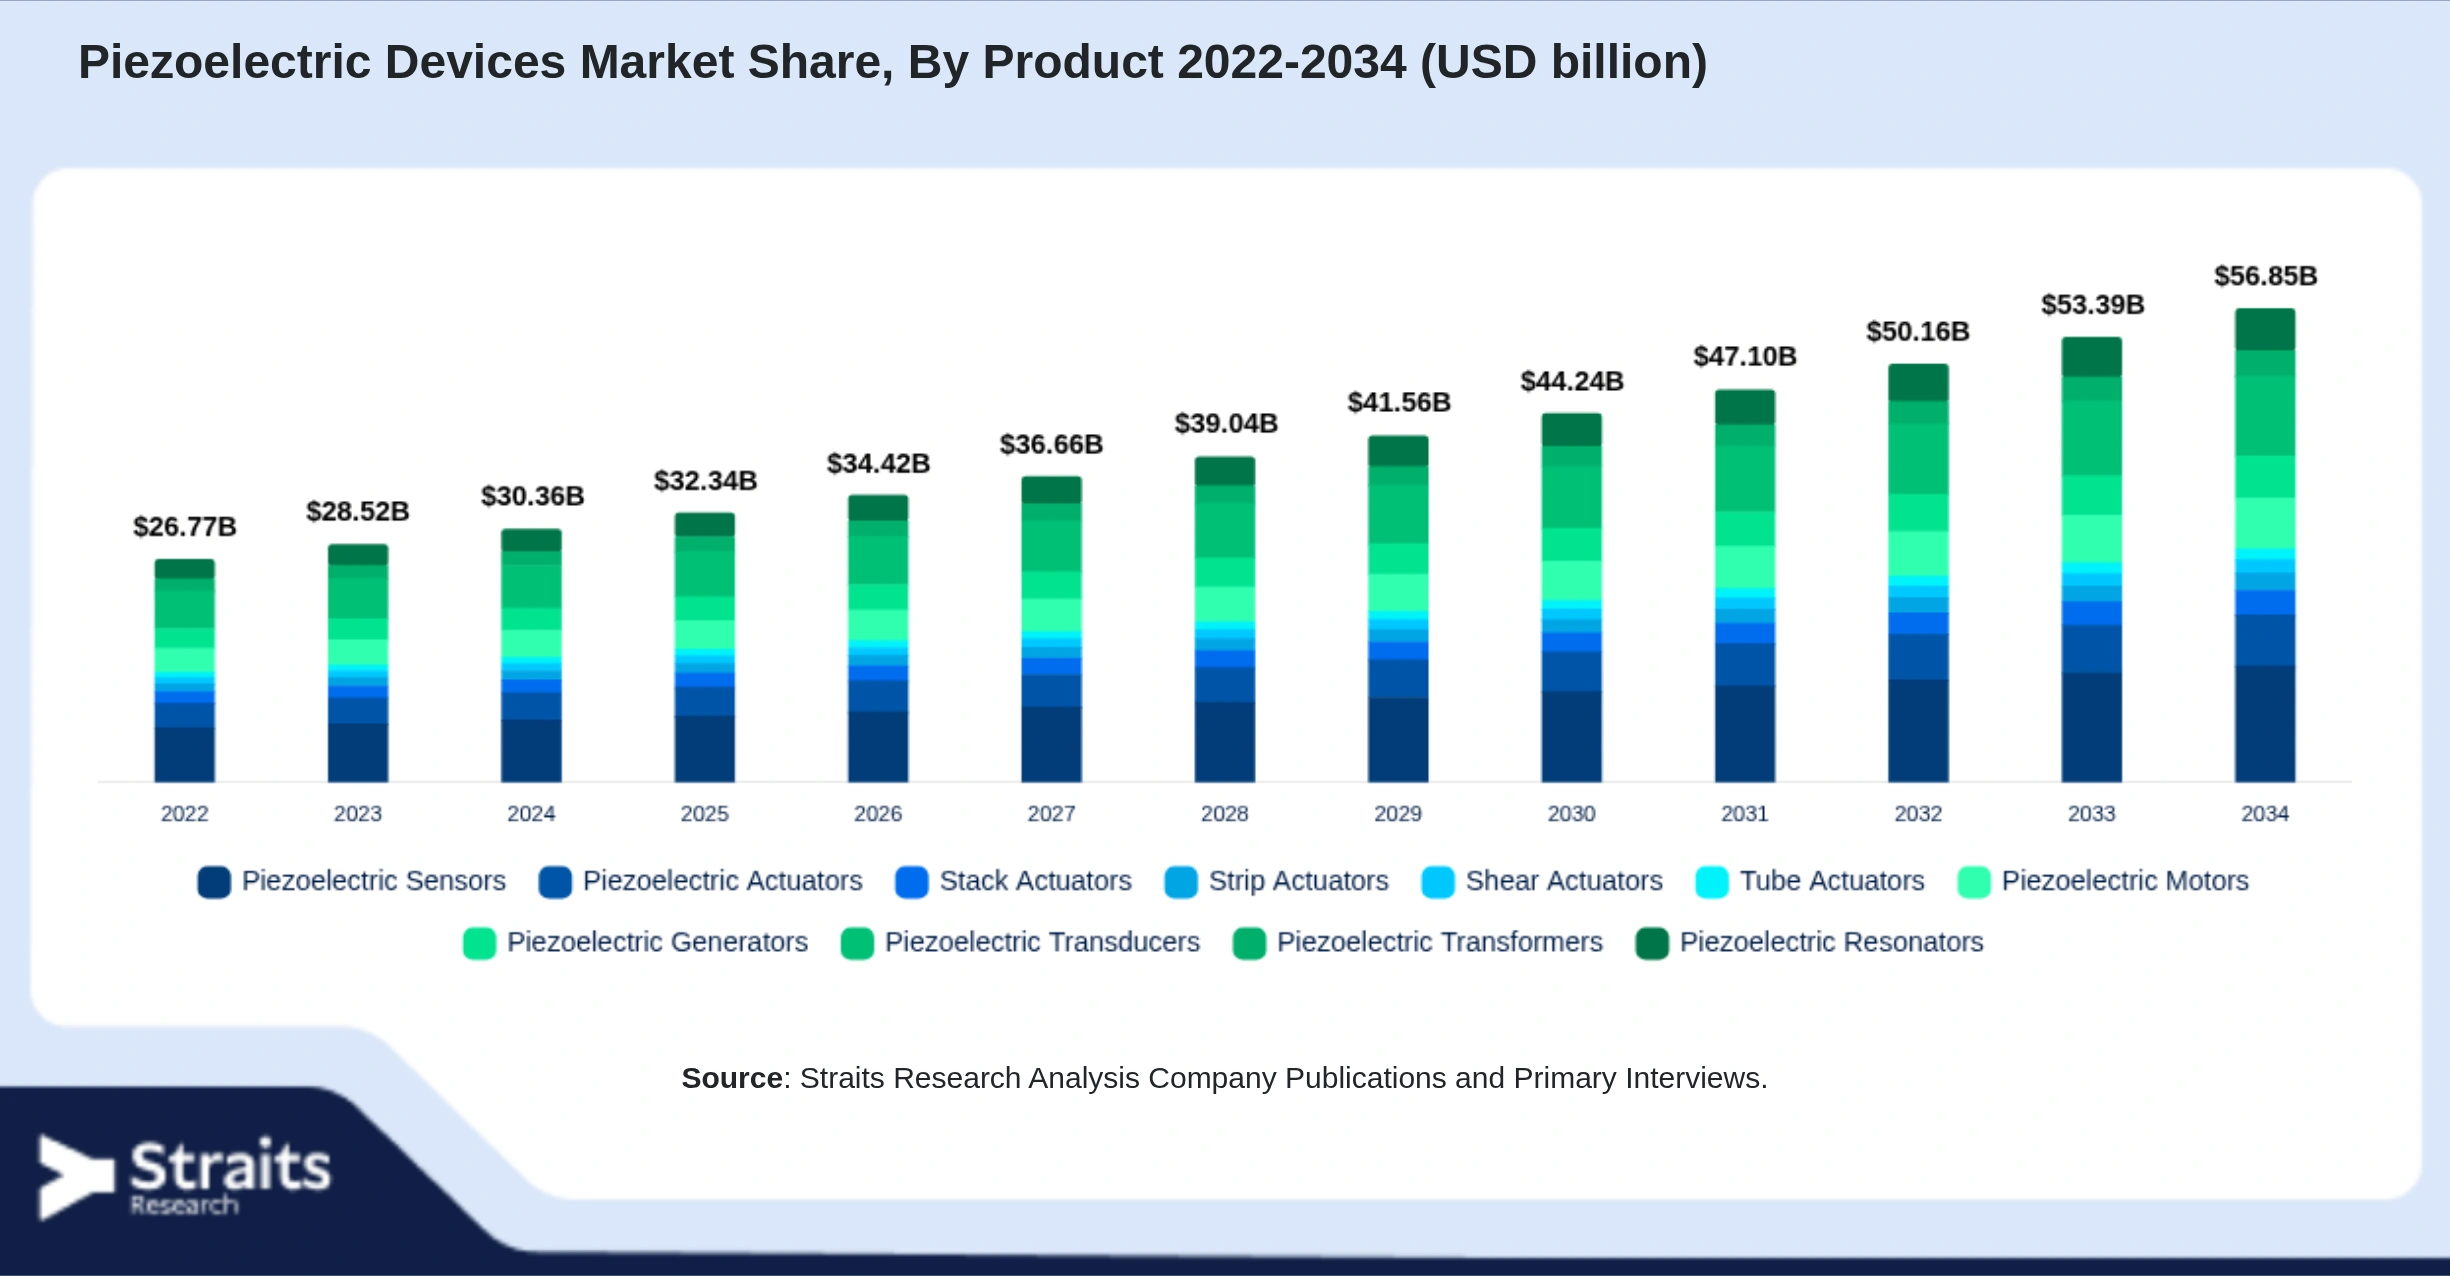Click the Piezoelectric Transducers legend swatch

[857, 943]
